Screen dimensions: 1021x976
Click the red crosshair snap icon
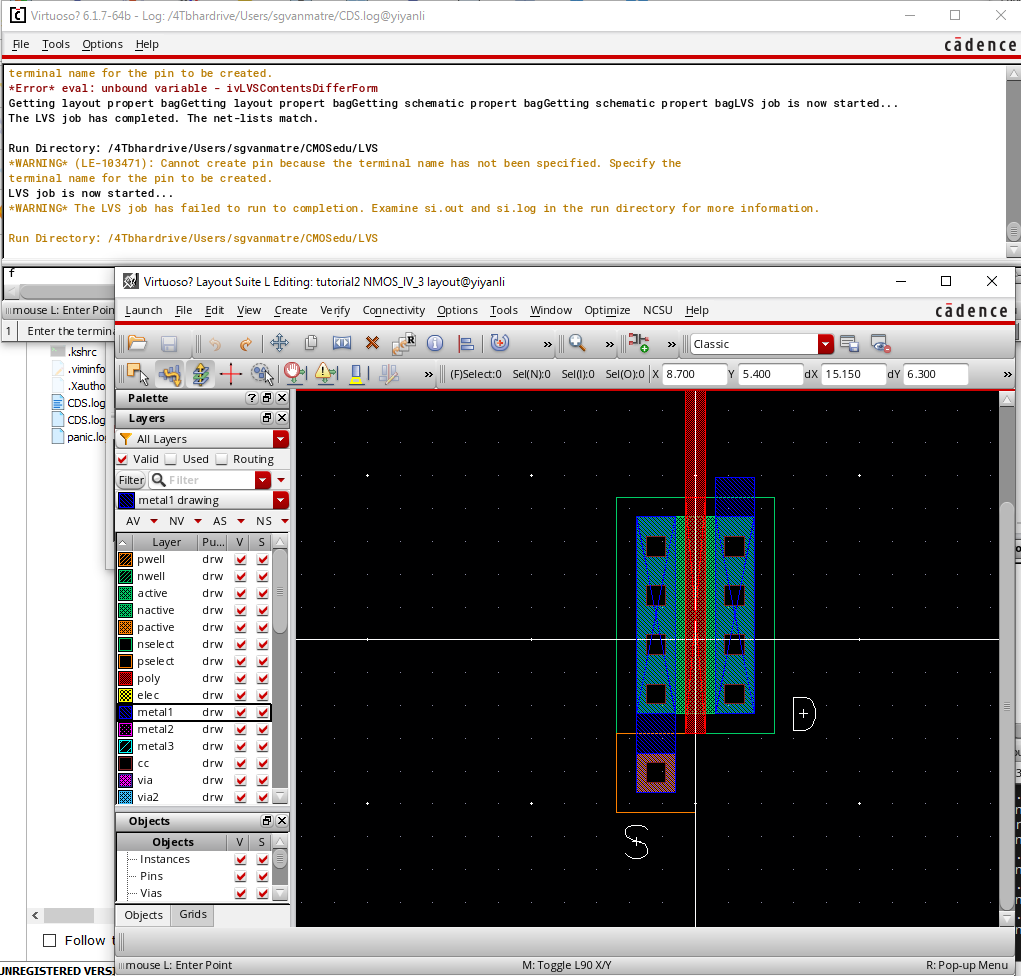point(231,374)
